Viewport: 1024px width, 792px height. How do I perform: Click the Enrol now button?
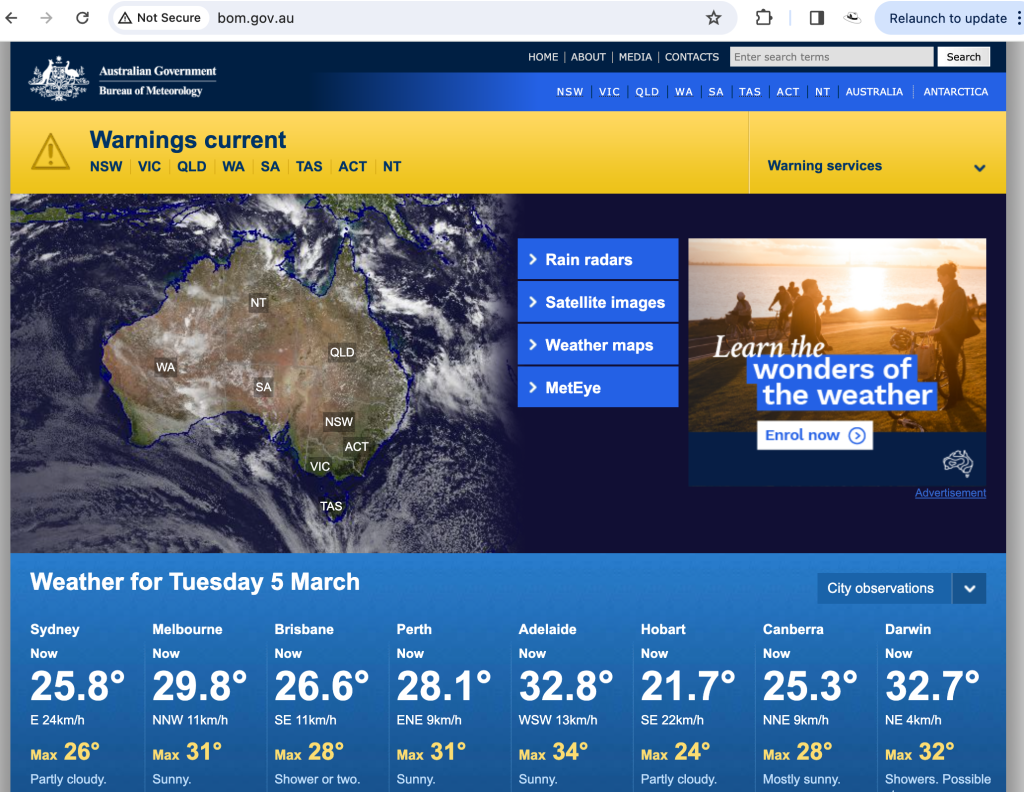pyautogui.click(x=815, y=436)
